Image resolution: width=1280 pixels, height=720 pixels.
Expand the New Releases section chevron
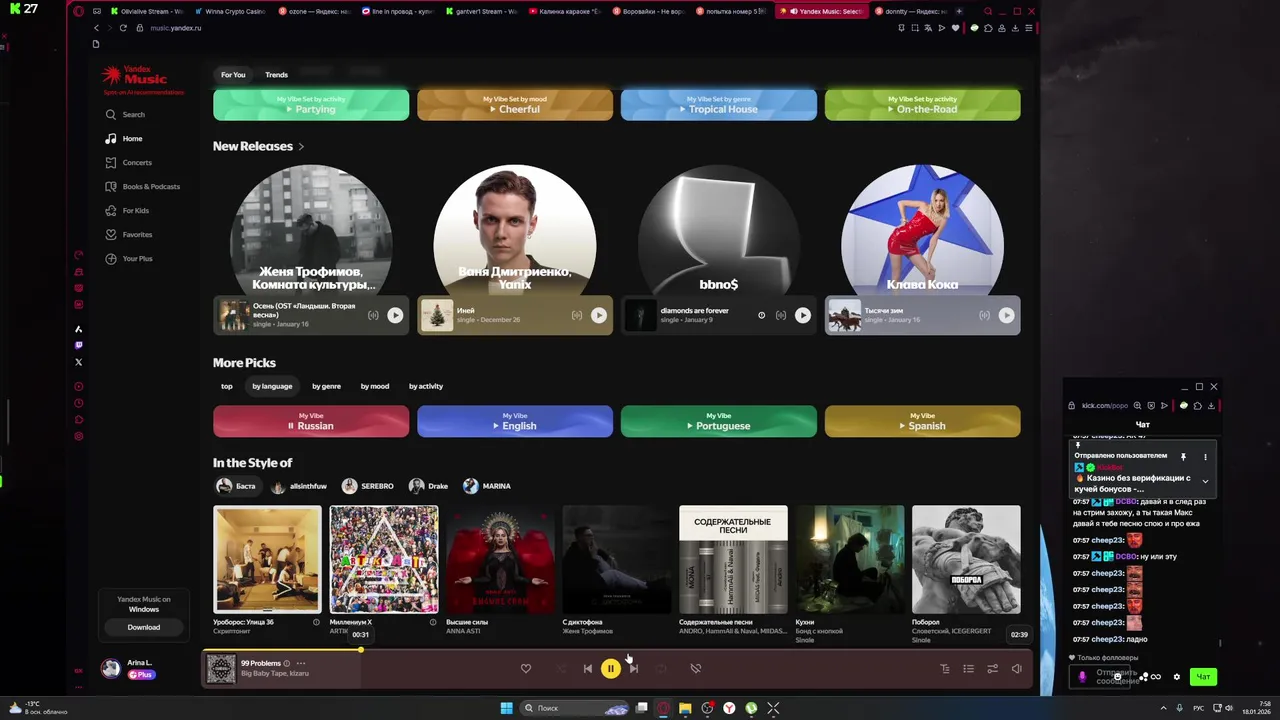pos(301,146)
